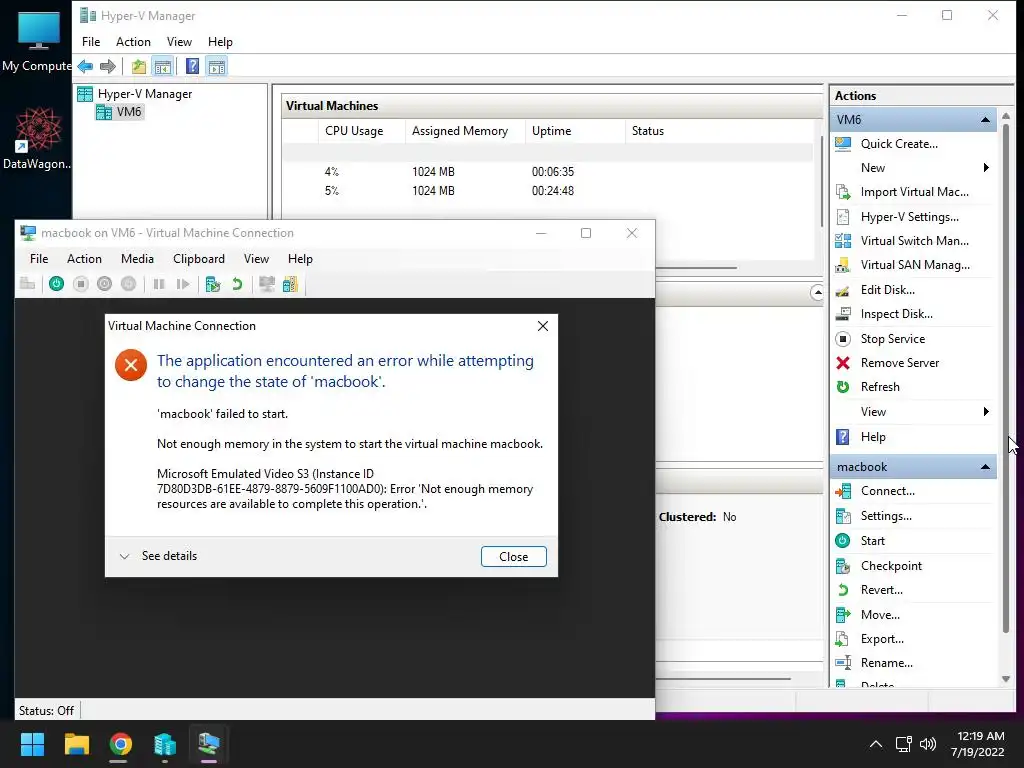This screenshot has width=1024, height=768.
Task: Click Forward arrow in Hyper-V Manager toolbar
Action: [108, 66]
